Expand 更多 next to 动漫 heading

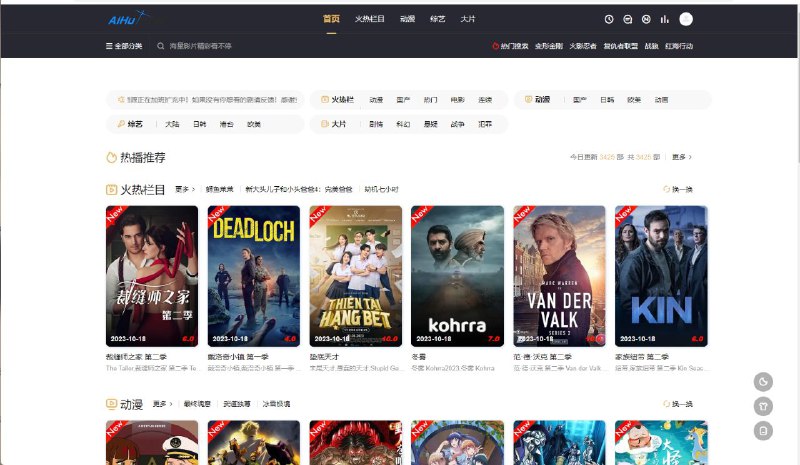[x=162, y=404]
